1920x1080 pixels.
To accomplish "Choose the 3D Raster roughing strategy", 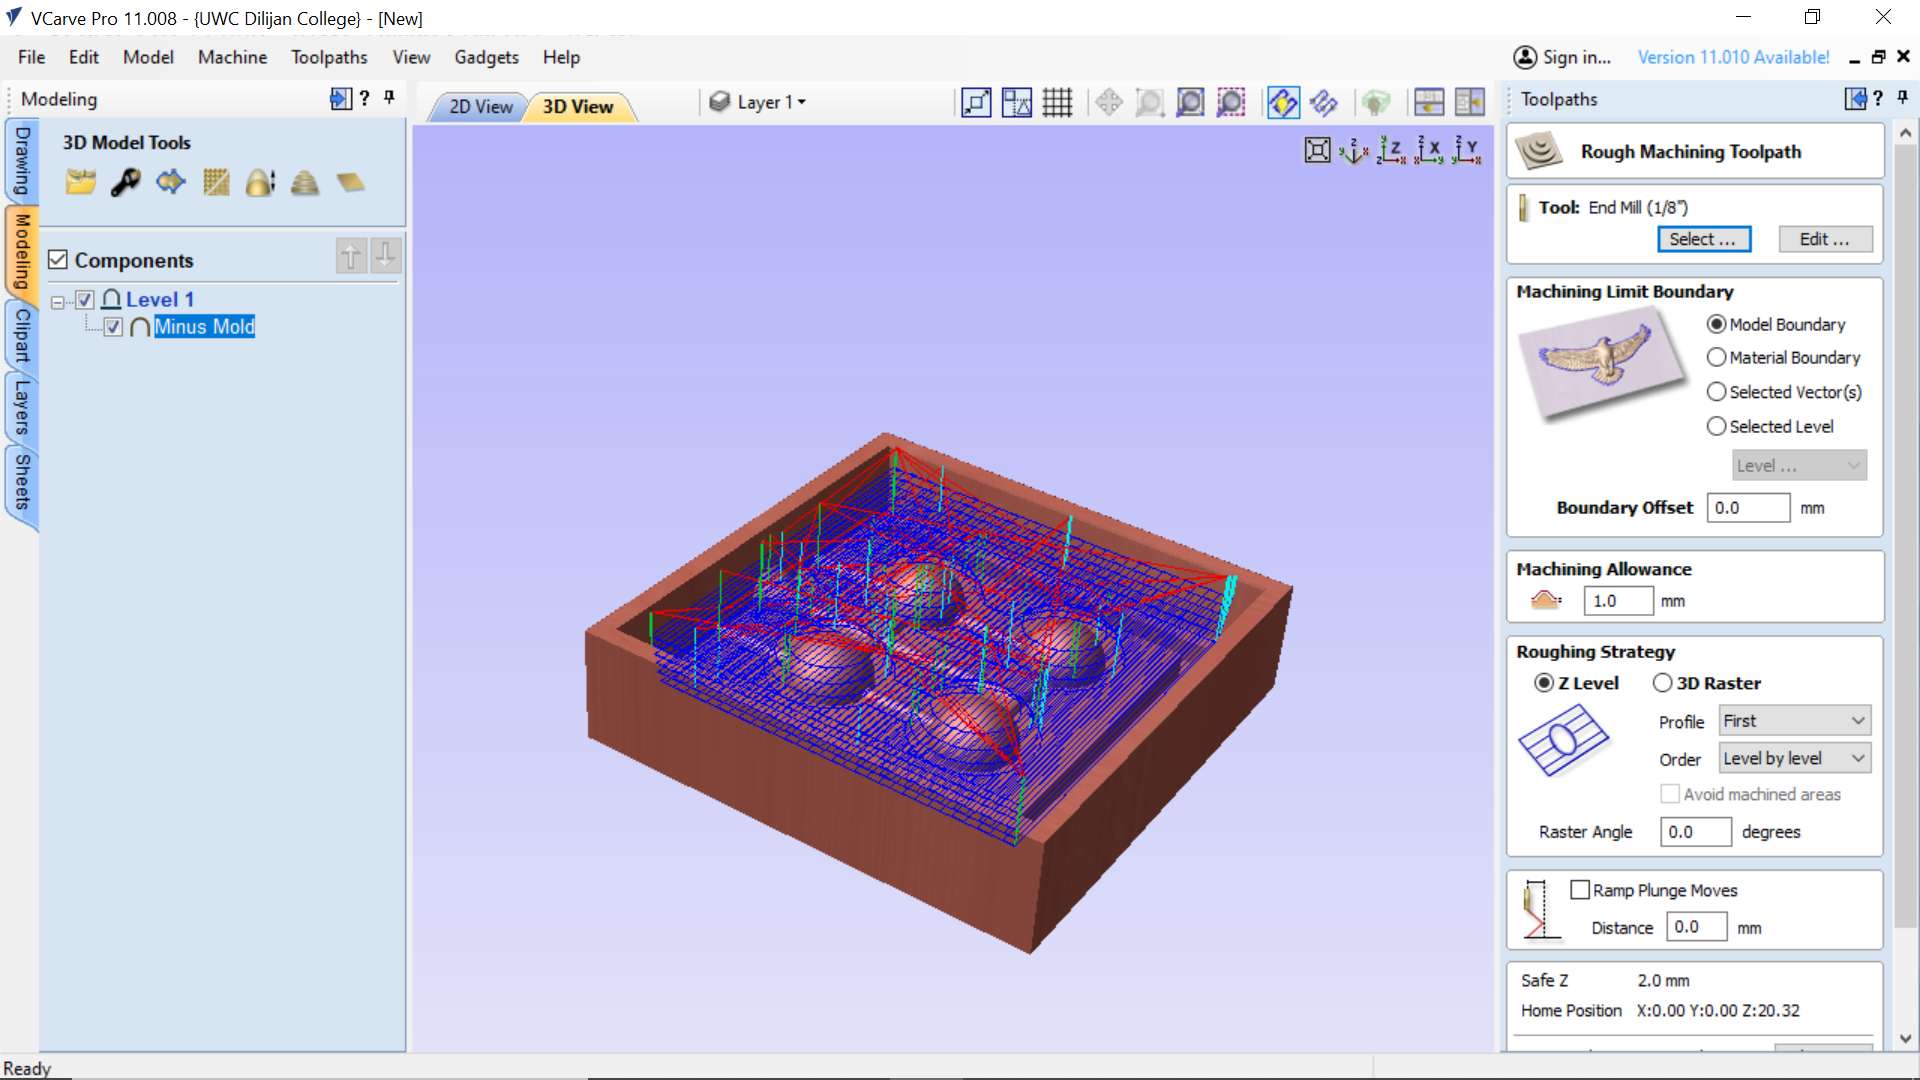I will click(1662, 683).
